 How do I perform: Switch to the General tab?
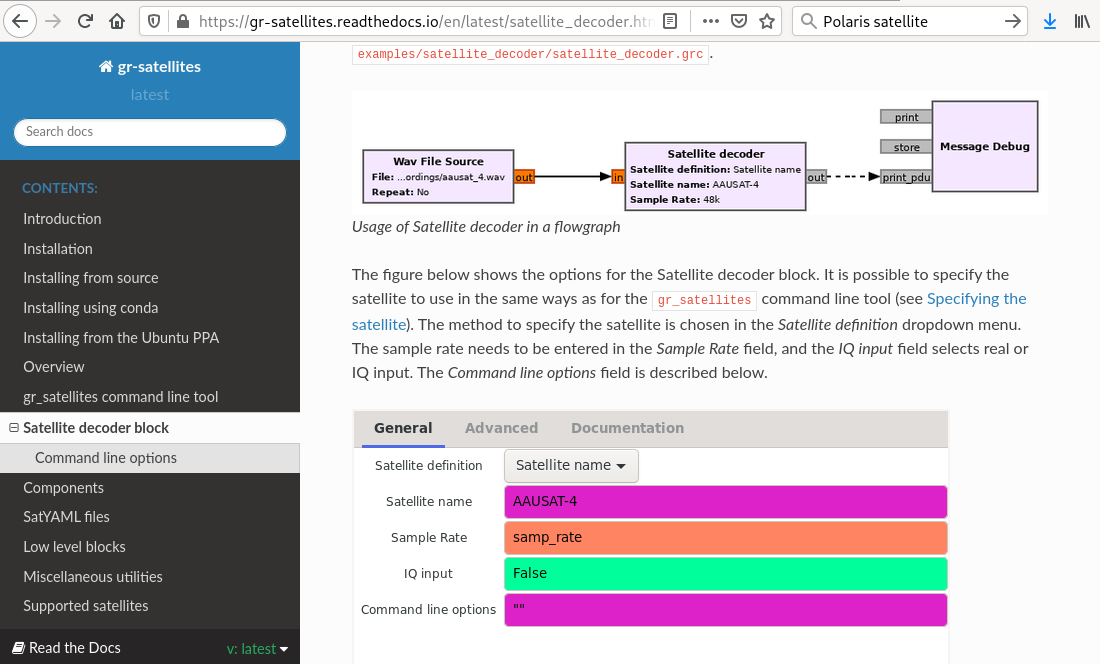(x=403, y=428)
